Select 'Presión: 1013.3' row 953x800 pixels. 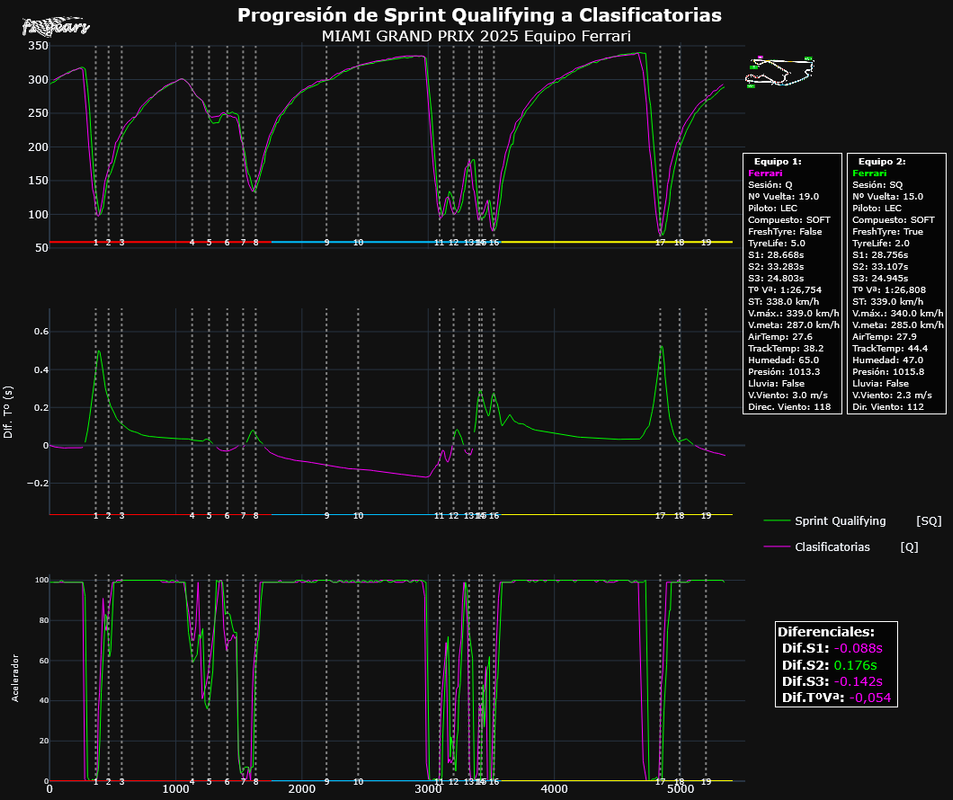coord(786,372)
